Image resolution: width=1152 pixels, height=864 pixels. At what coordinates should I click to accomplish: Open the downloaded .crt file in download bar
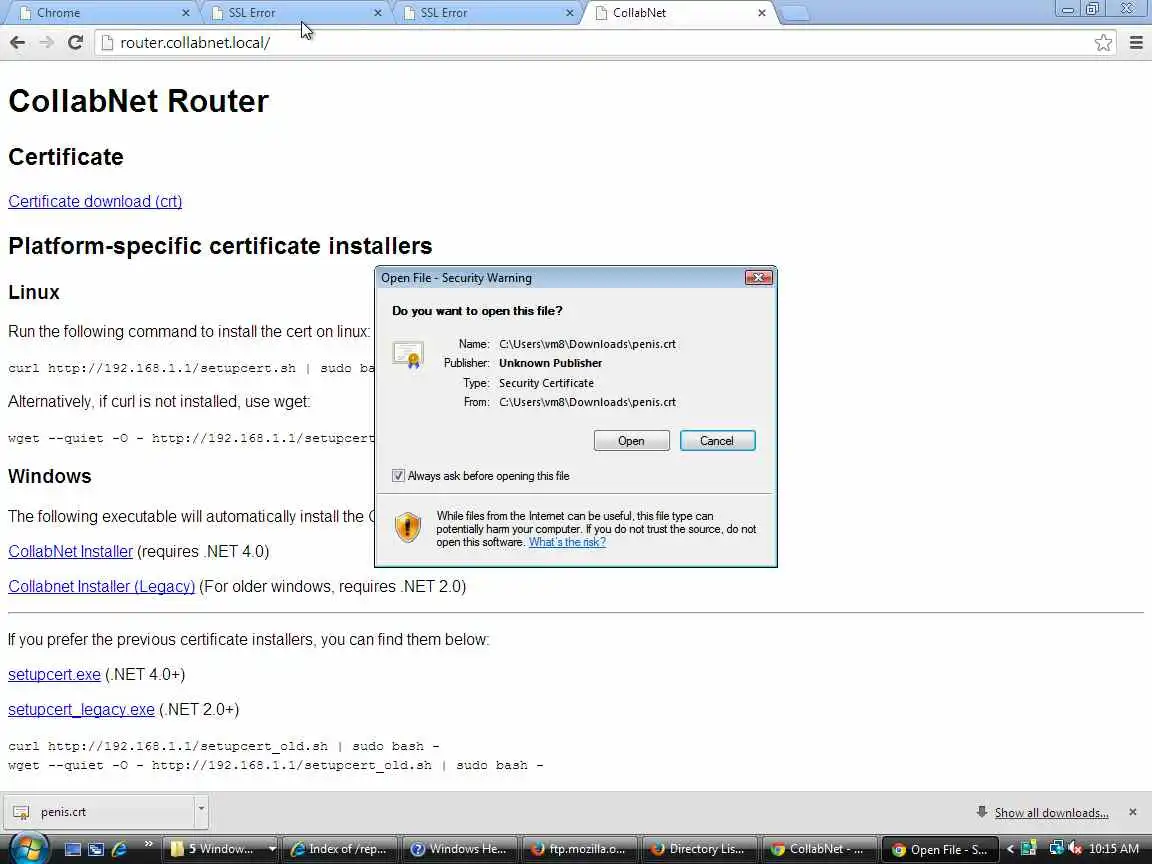99,812
